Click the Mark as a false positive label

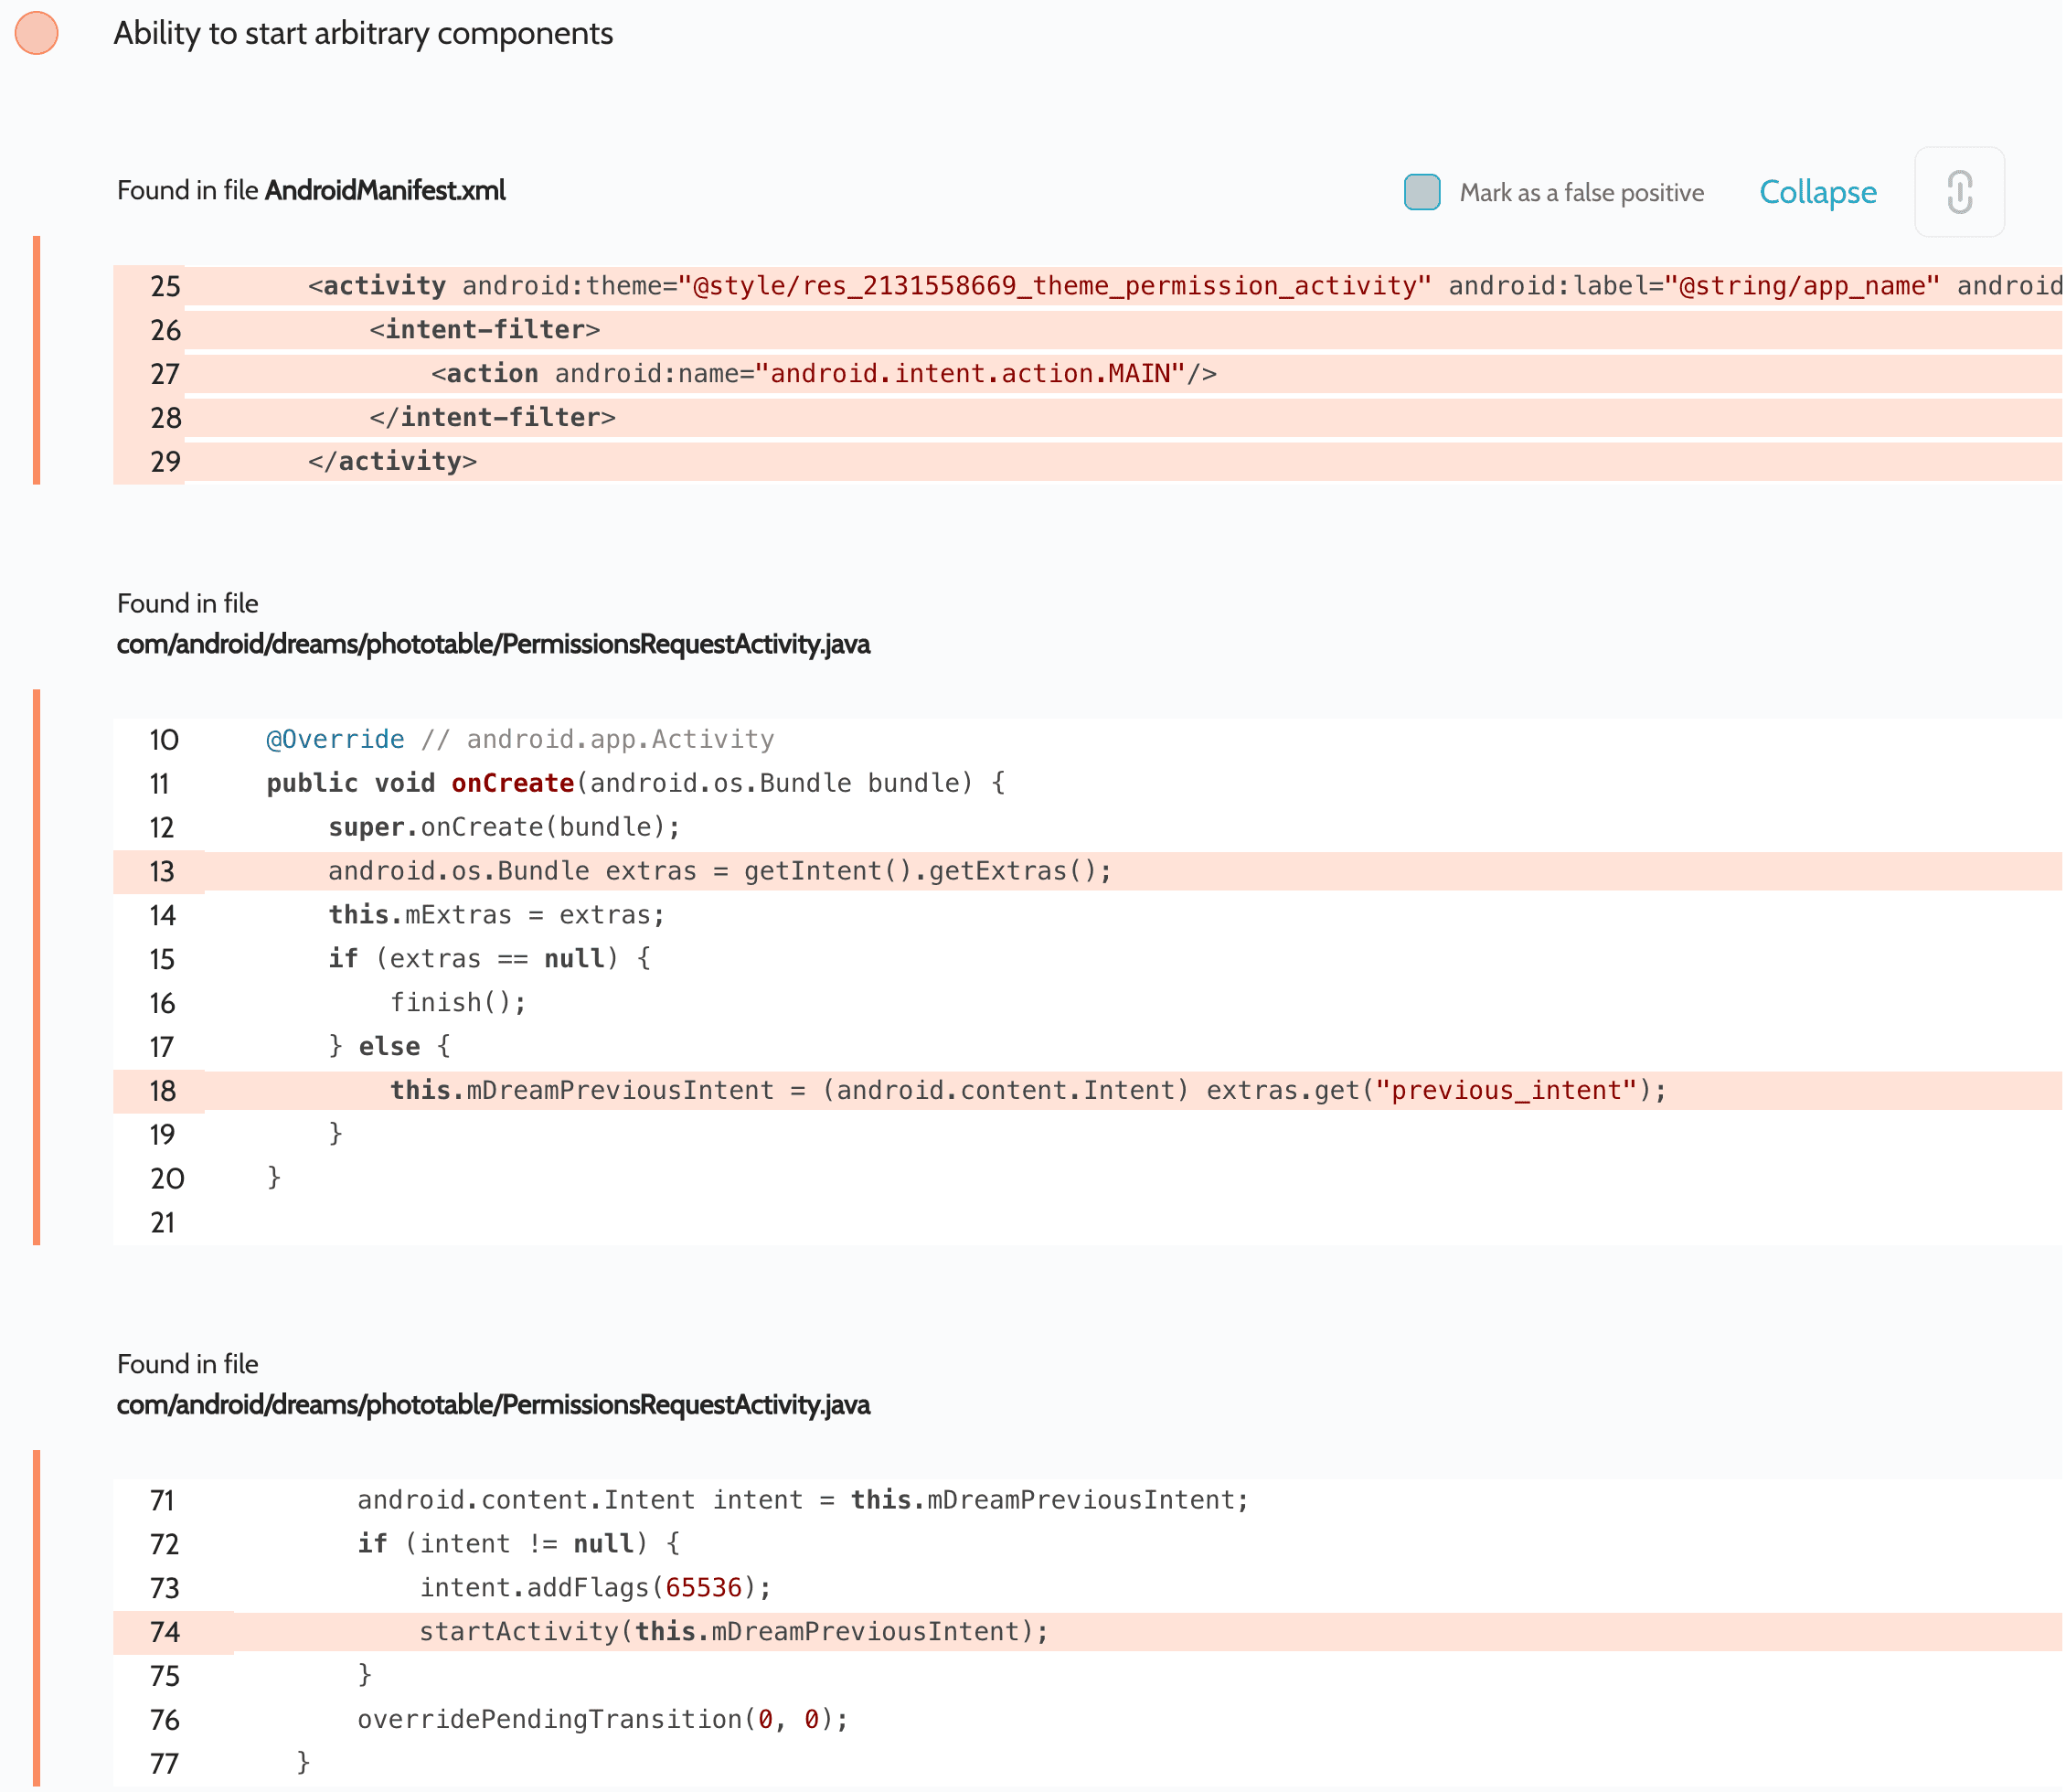pyautogui.click(x=1581, y=193)
